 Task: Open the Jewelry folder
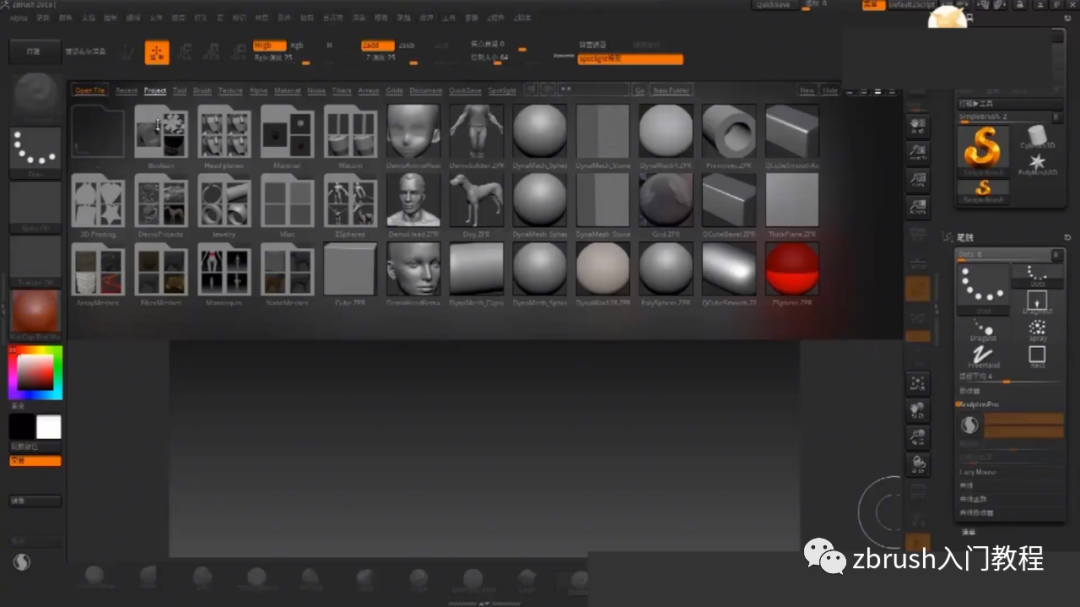224,201
